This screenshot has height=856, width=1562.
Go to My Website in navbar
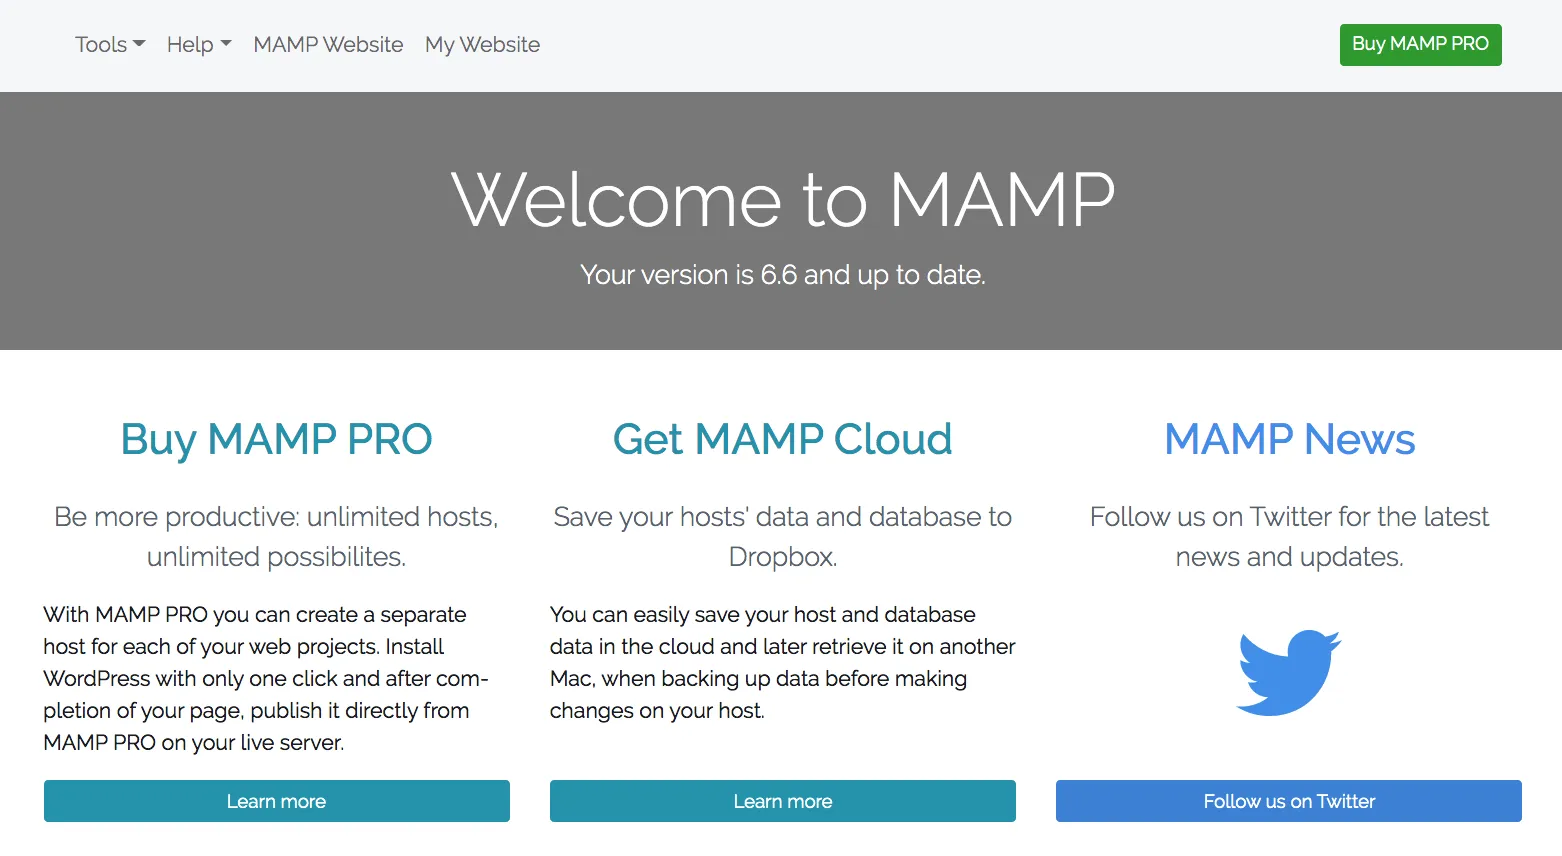(482, 44)
